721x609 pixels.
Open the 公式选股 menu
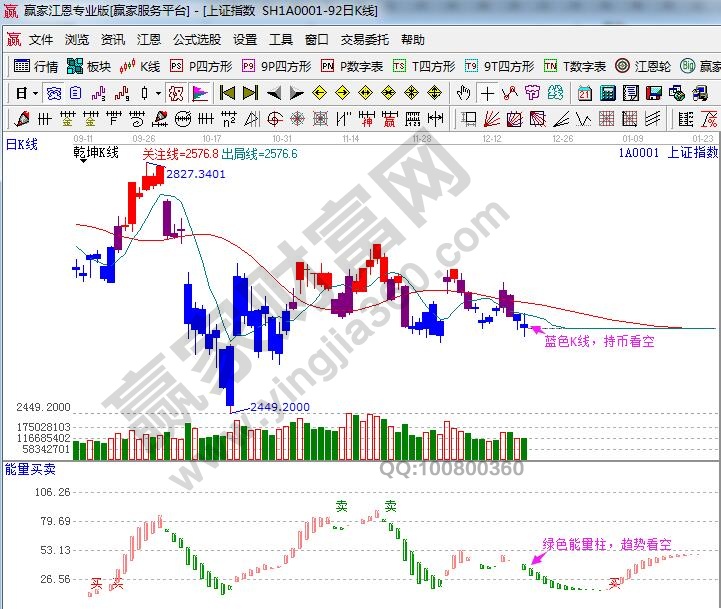[x=196, y=40]
